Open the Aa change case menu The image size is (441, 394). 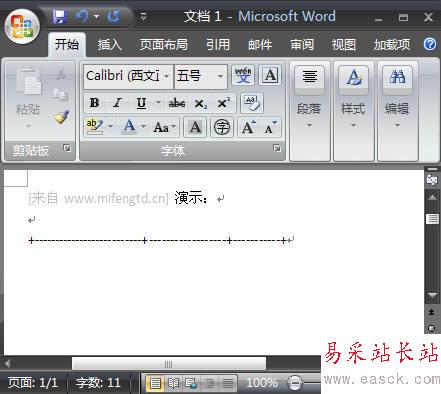[x=164, y=127]
